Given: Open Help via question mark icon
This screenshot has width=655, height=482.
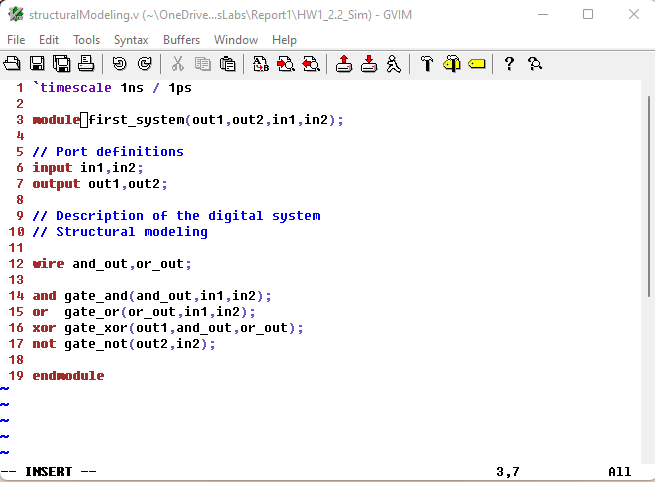Looking at the screenshot, I should click(x=509, y=64).
